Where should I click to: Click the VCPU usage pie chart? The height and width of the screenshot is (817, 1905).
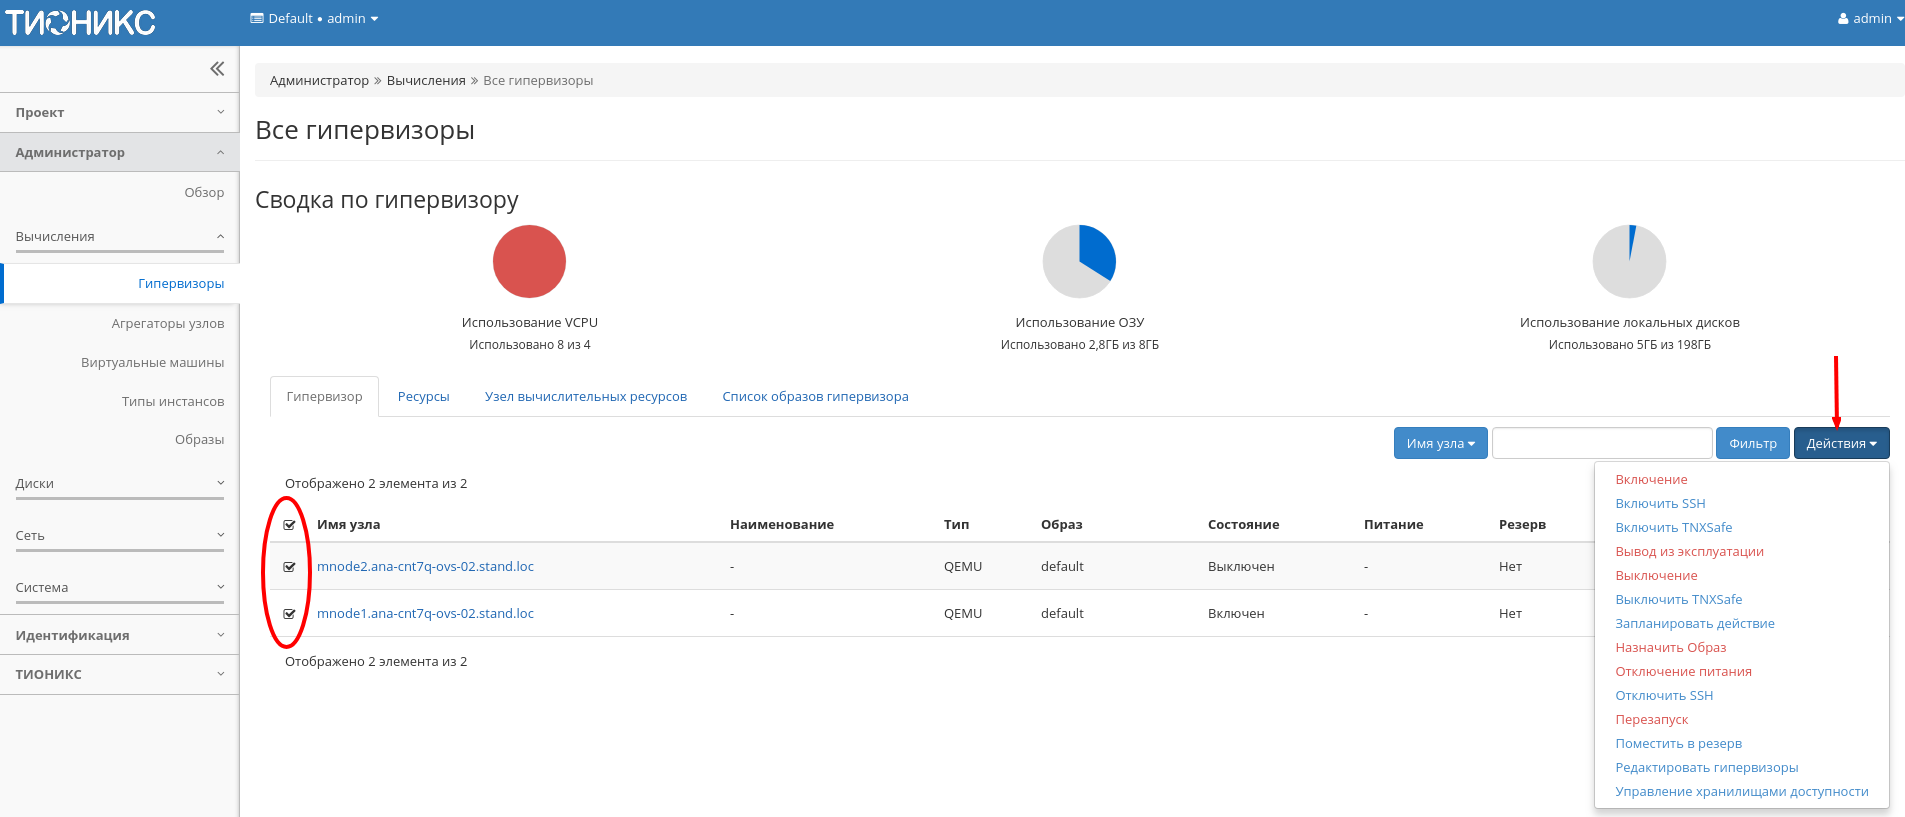[529, 261]
